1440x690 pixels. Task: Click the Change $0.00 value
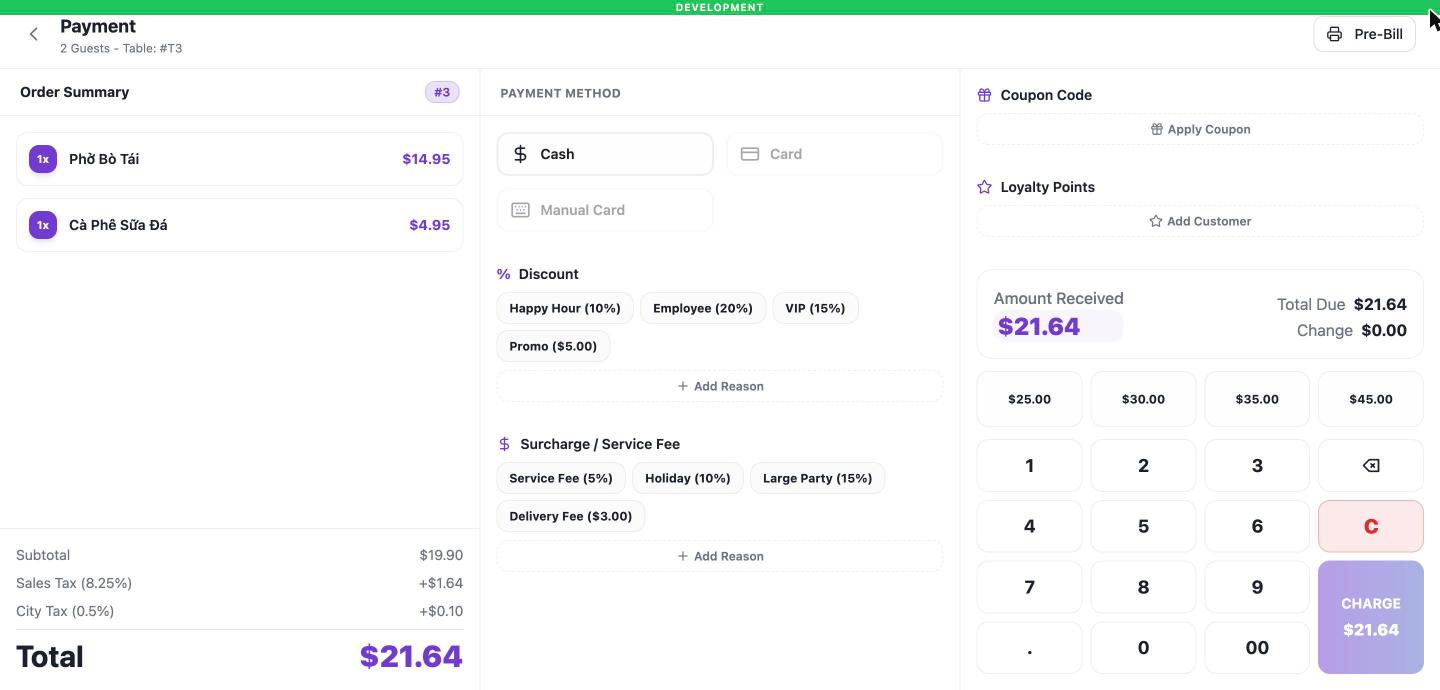pos(1384,330)
